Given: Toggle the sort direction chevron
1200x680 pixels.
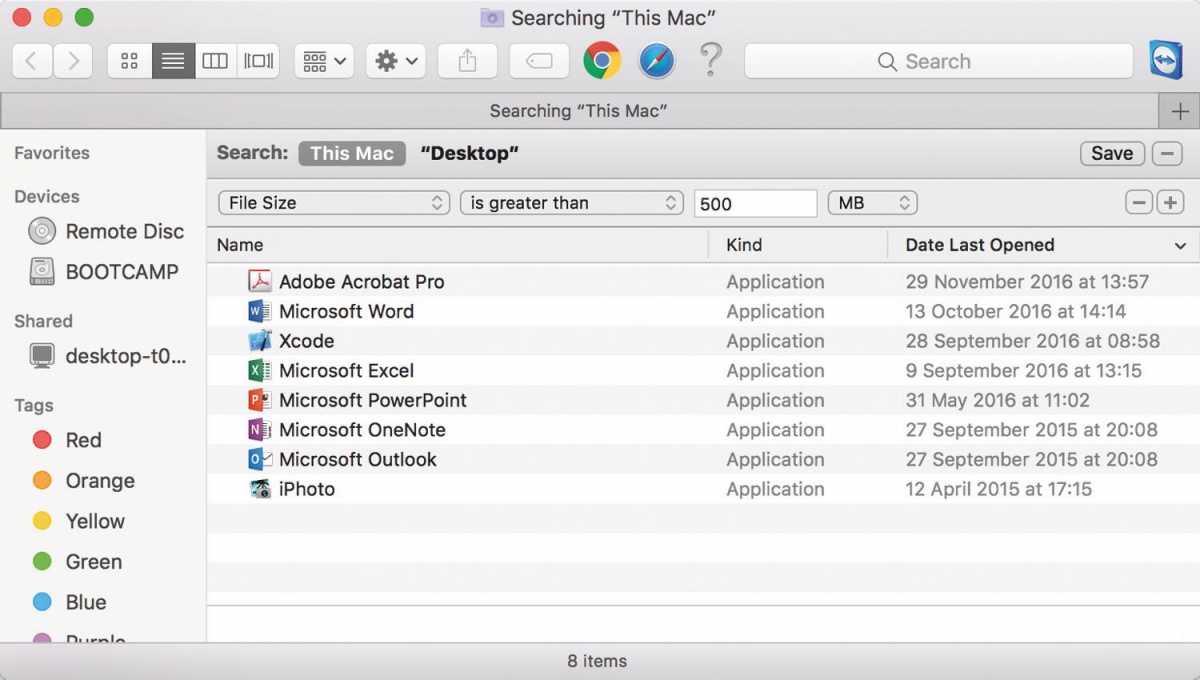Looking at the screenshot, I should pos(1180,246).
